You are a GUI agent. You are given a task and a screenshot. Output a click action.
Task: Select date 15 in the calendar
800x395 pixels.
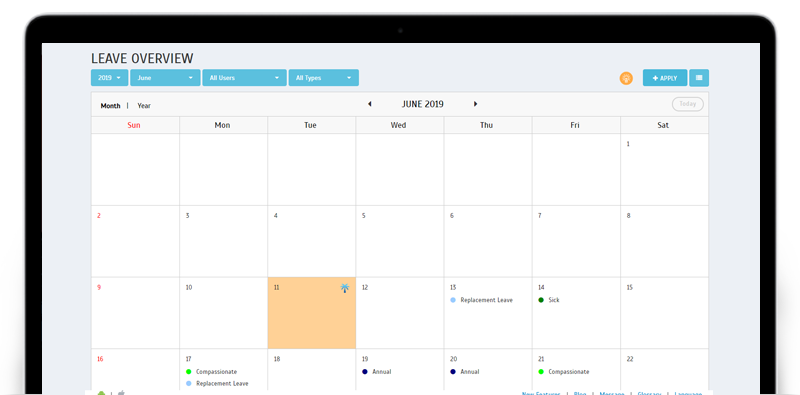point(630,287)
